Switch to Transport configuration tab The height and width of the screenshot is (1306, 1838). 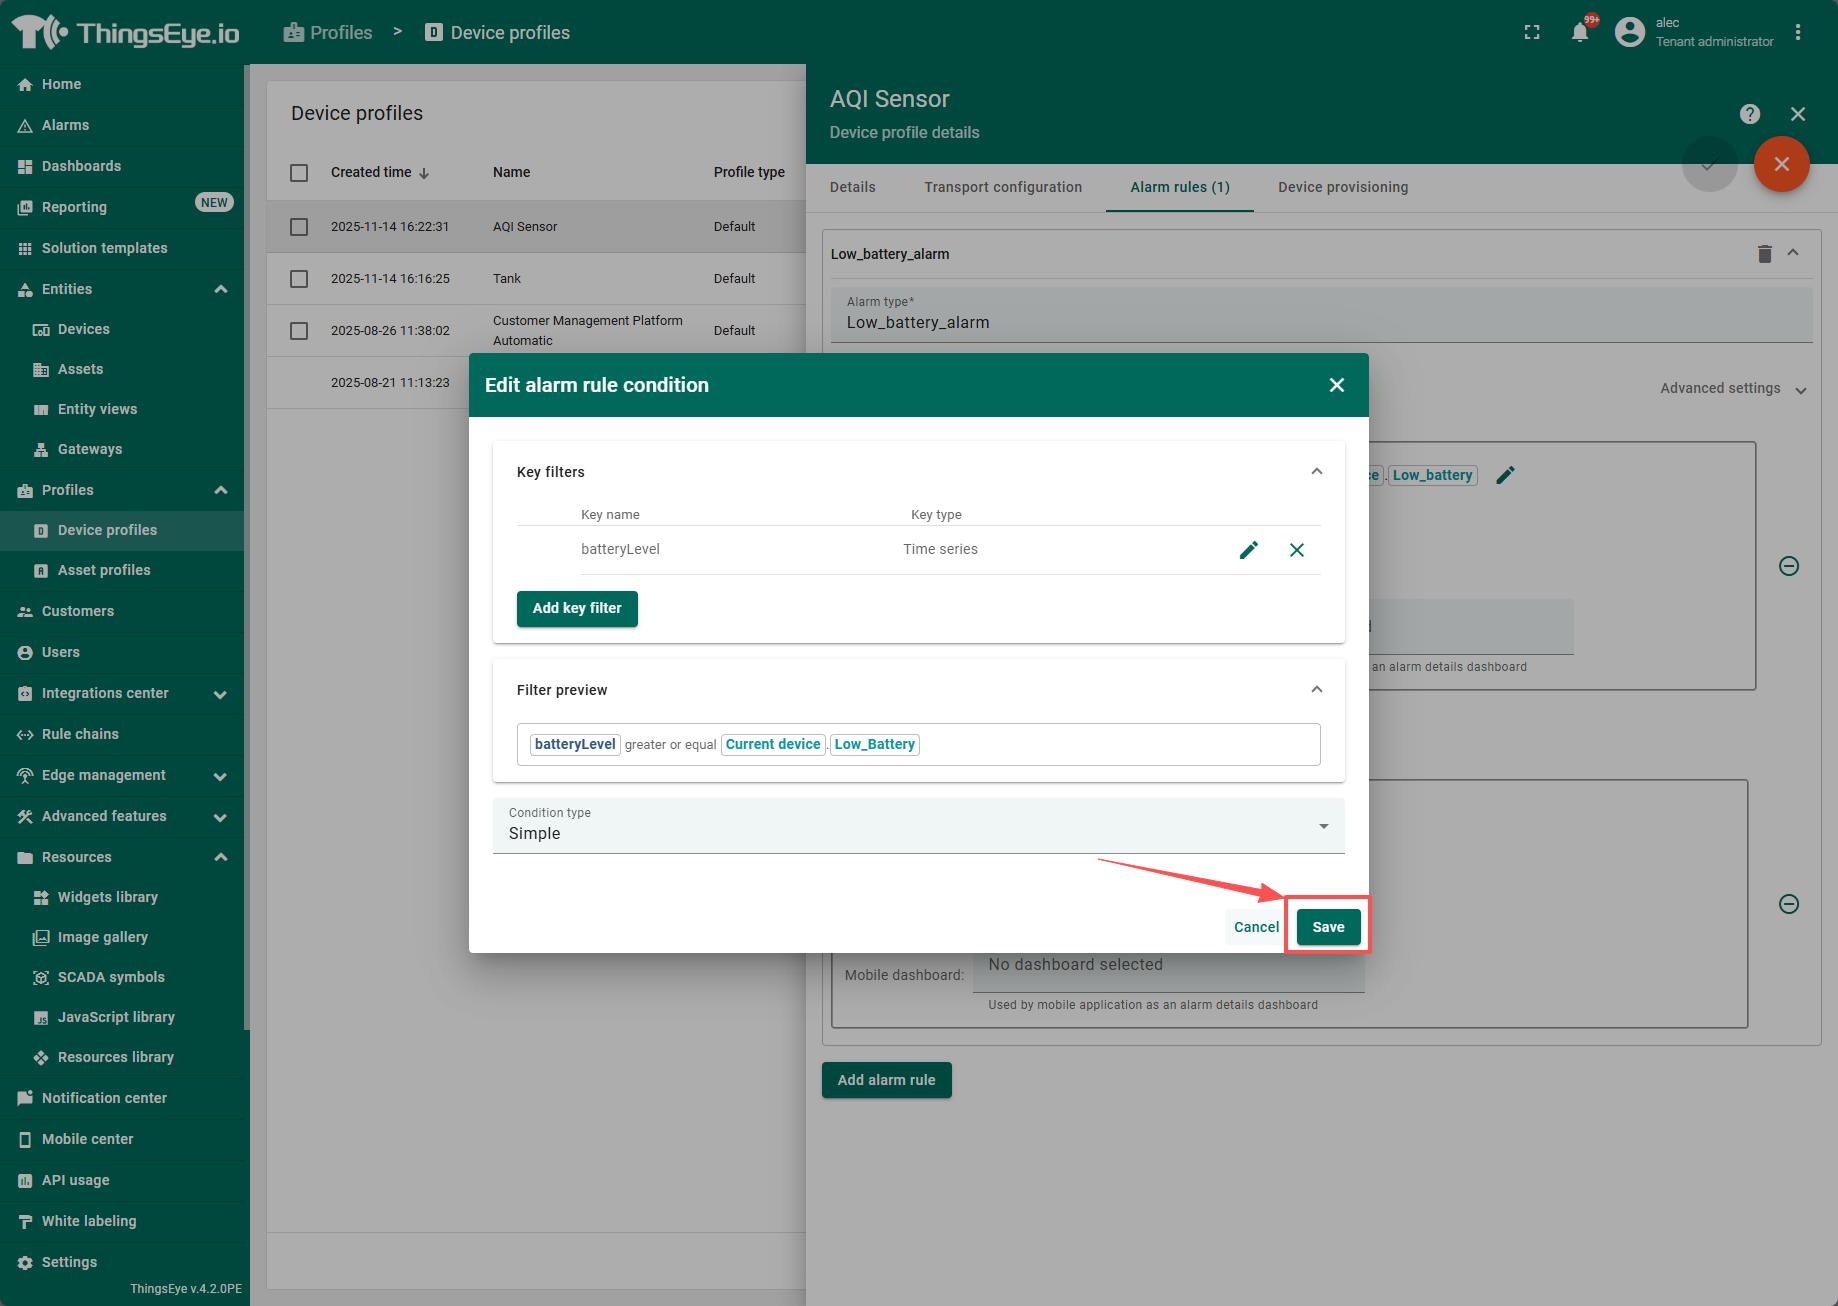pos(1002,187)
